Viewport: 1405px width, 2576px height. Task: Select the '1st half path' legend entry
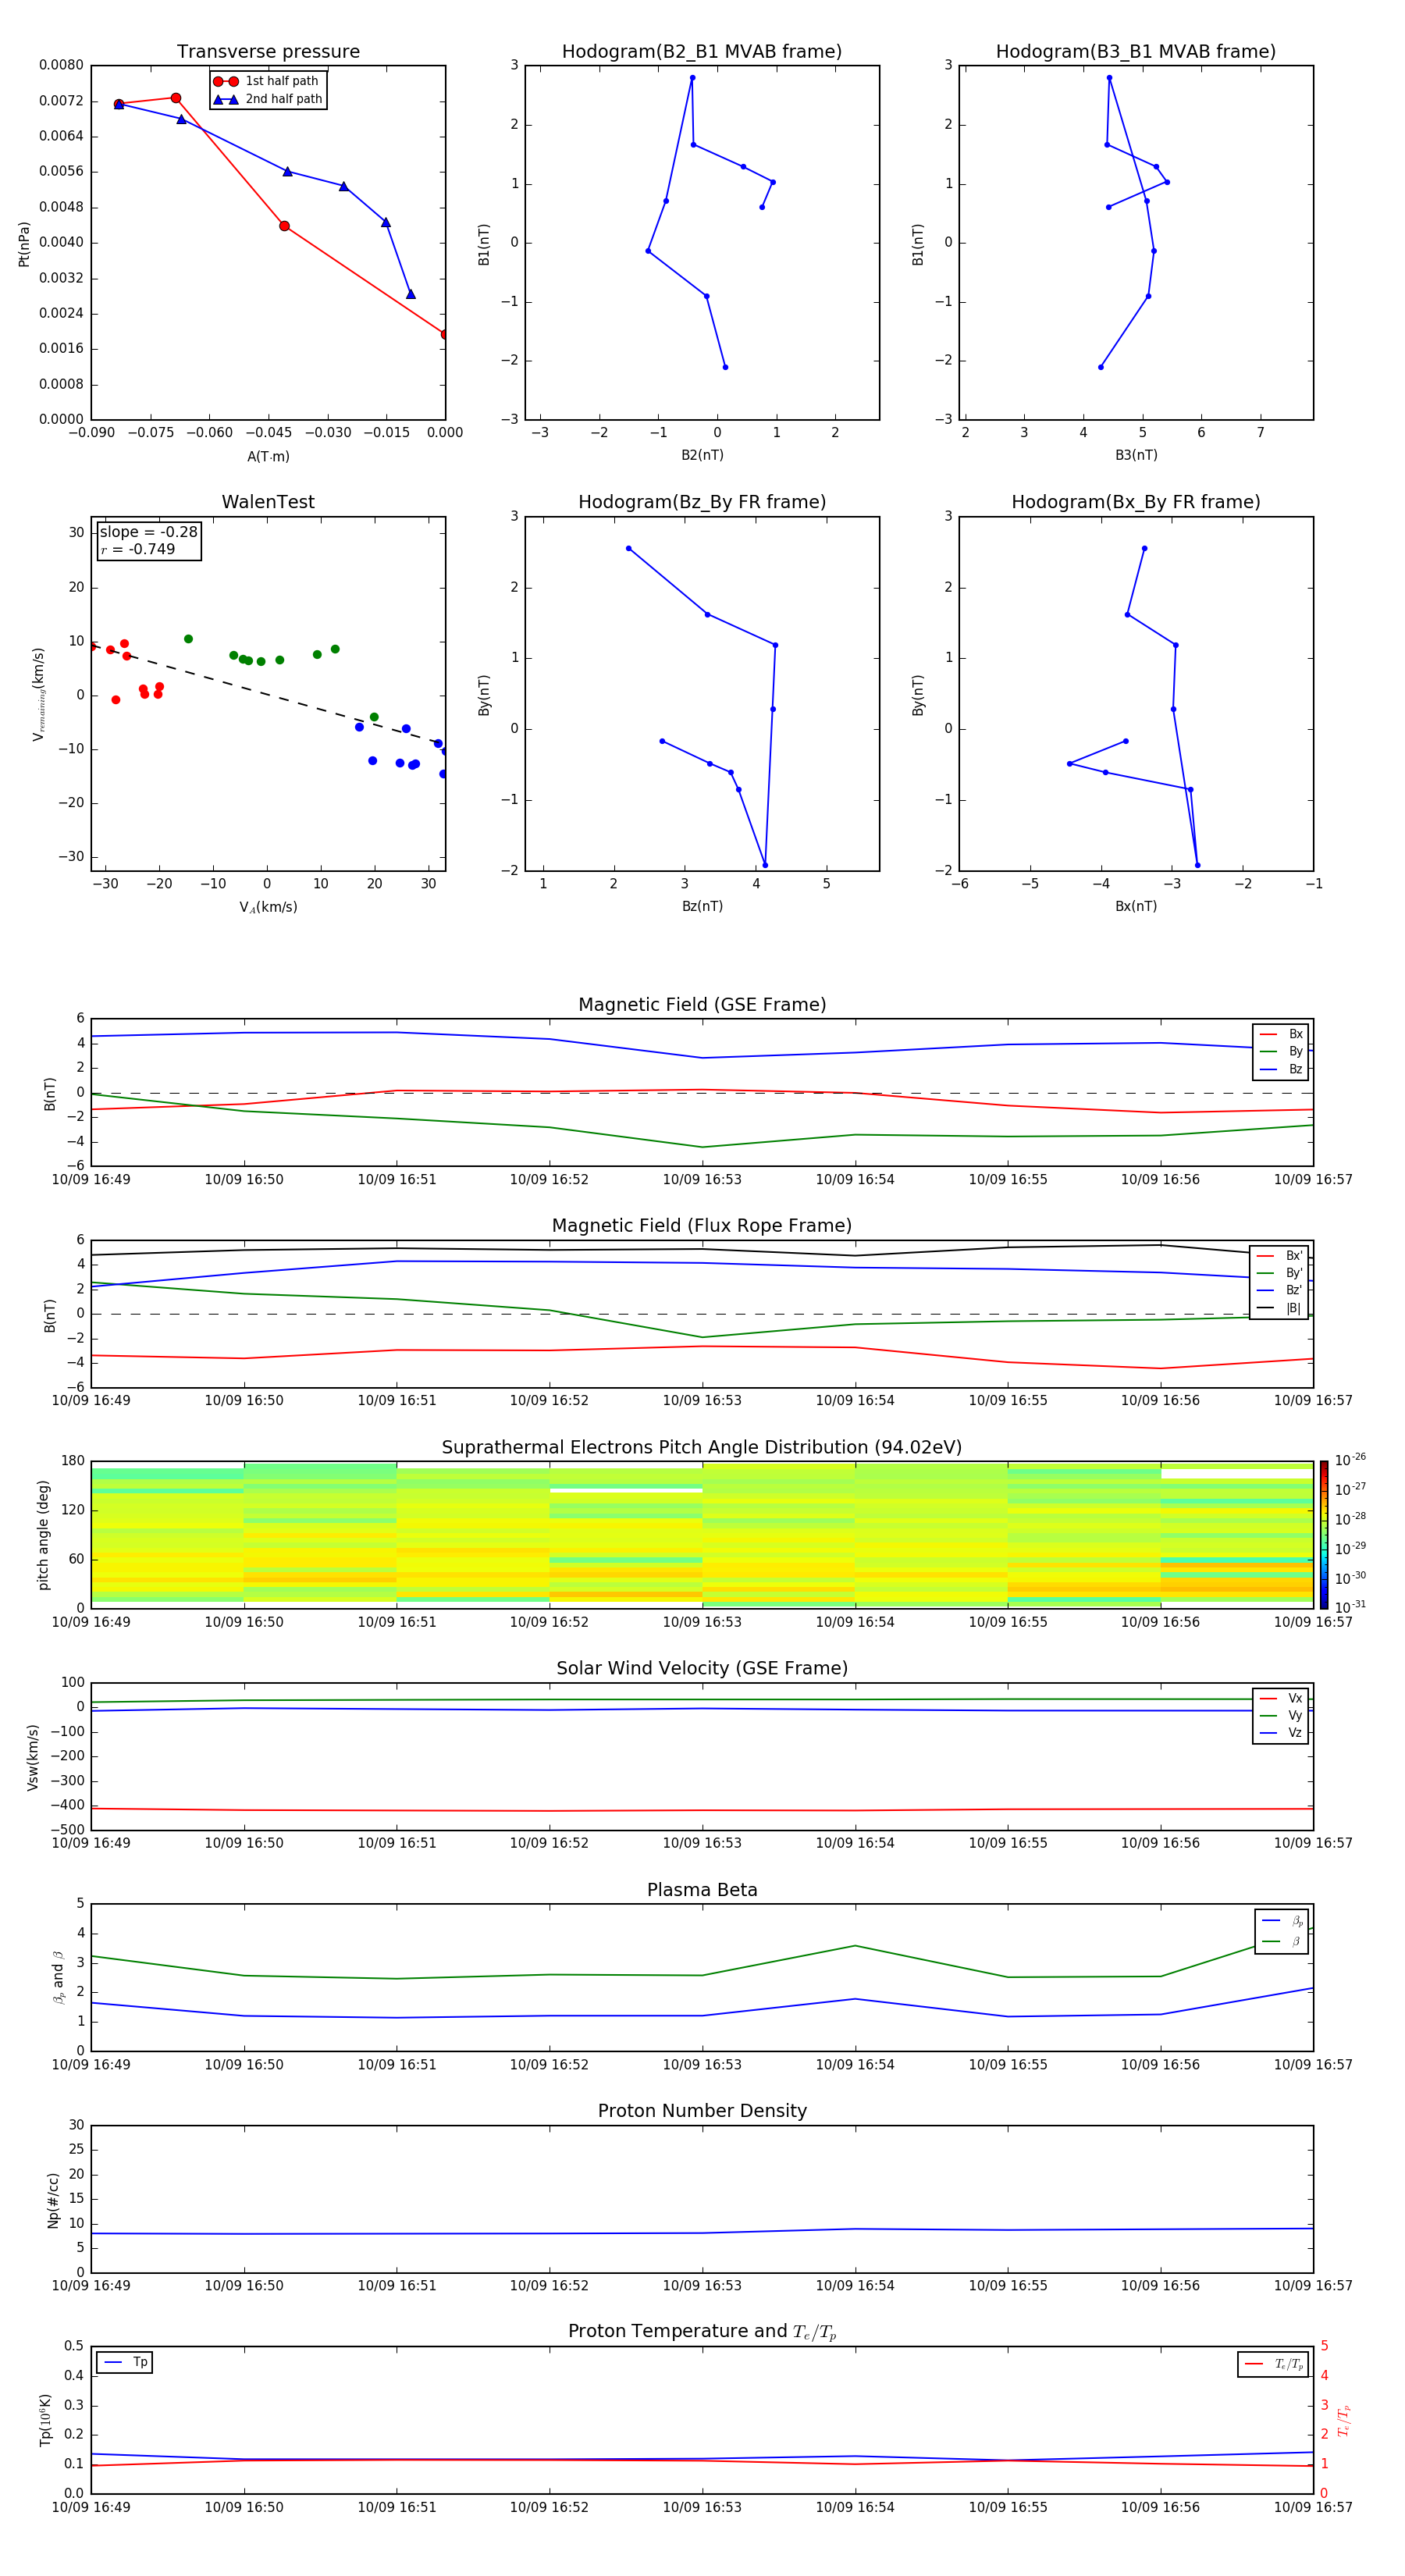pos(267,81)
